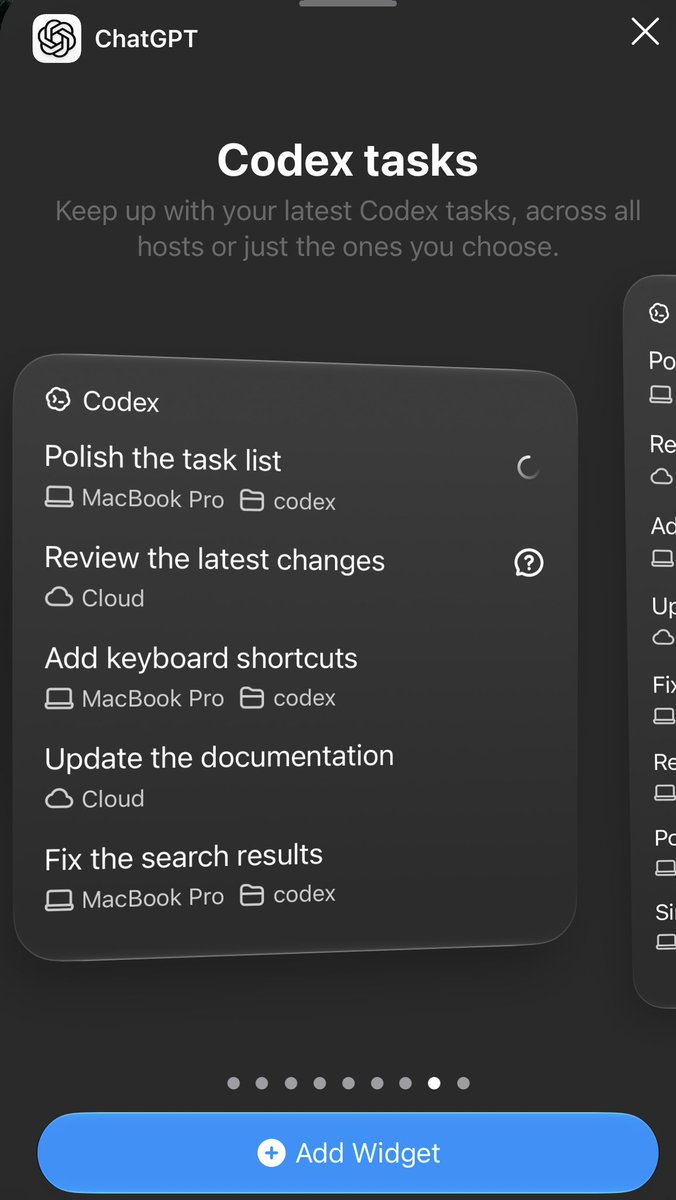676x1200 pixels.
Task: Tap the ChatGPT app logo icon
Action: coord(57,38)
